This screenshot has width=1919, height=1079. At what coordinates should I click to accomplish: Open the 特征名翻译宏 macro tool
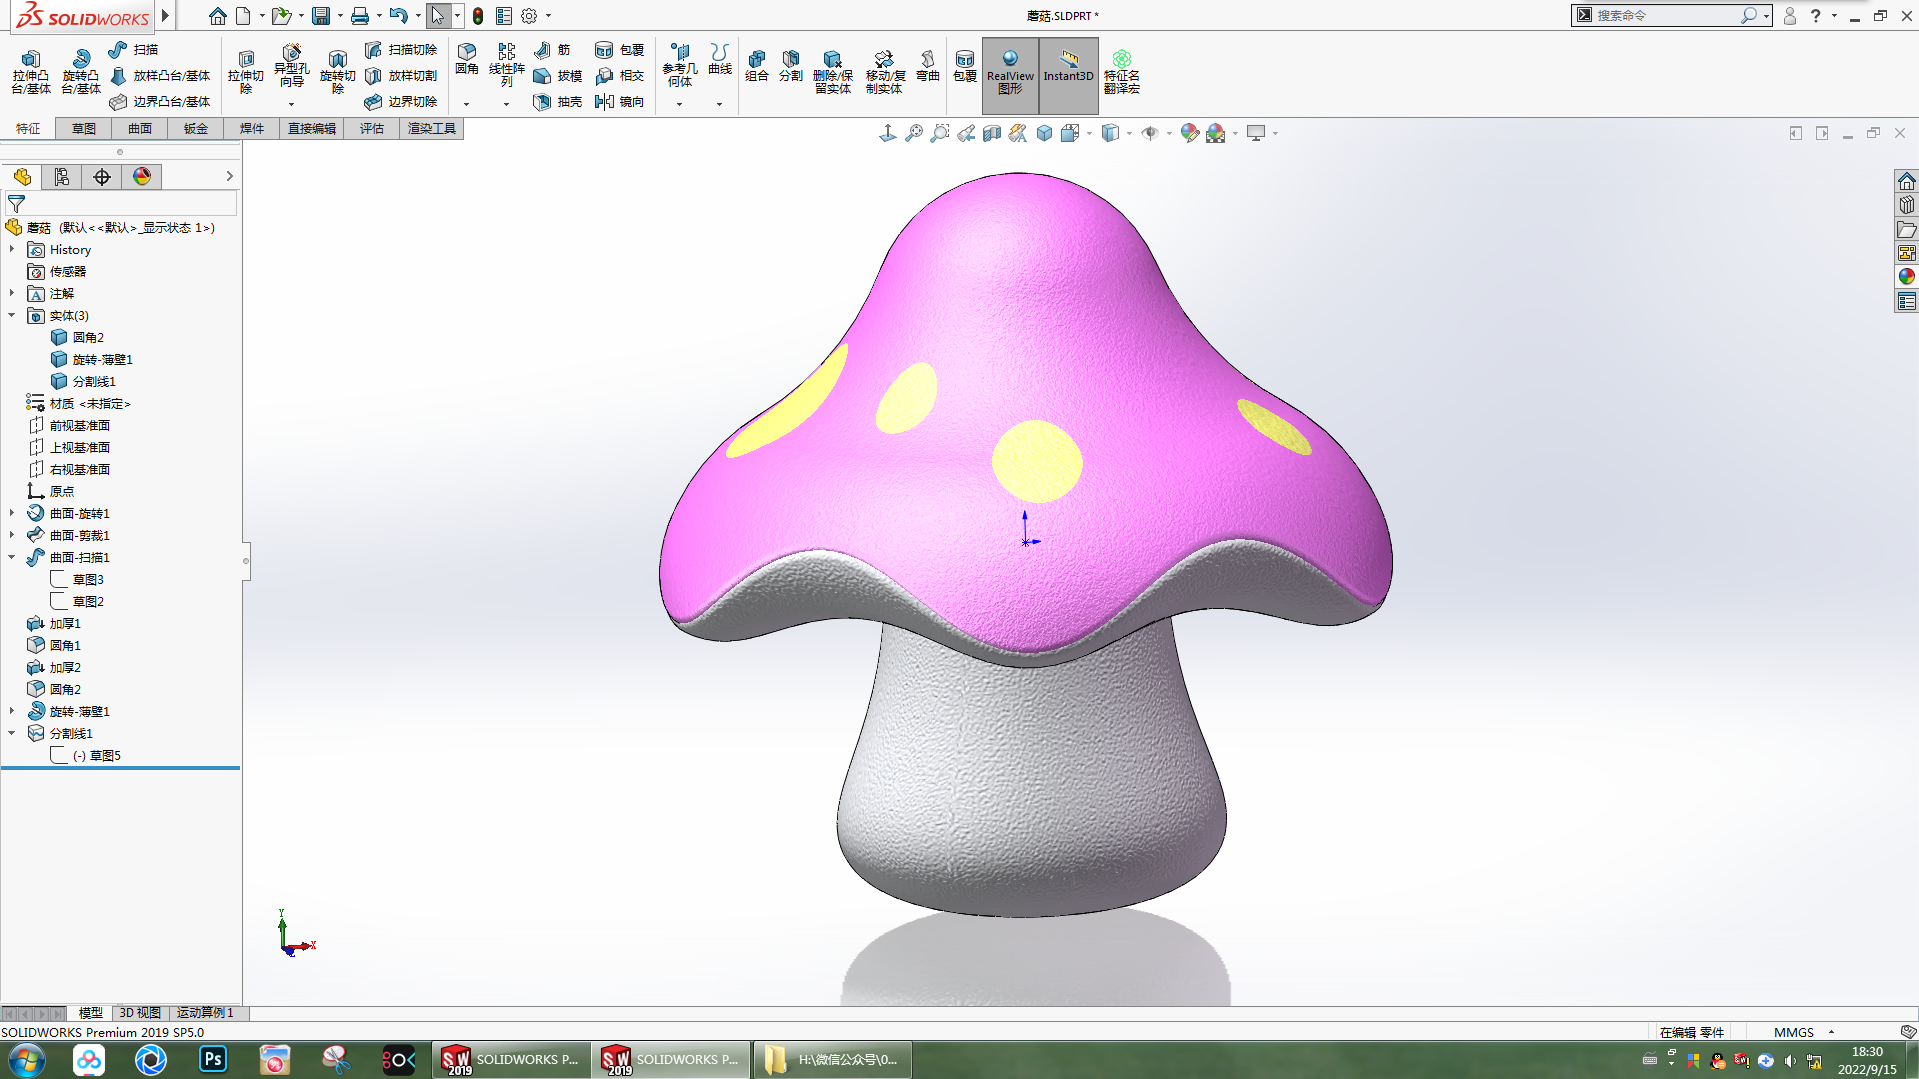tap(1122, 72)
